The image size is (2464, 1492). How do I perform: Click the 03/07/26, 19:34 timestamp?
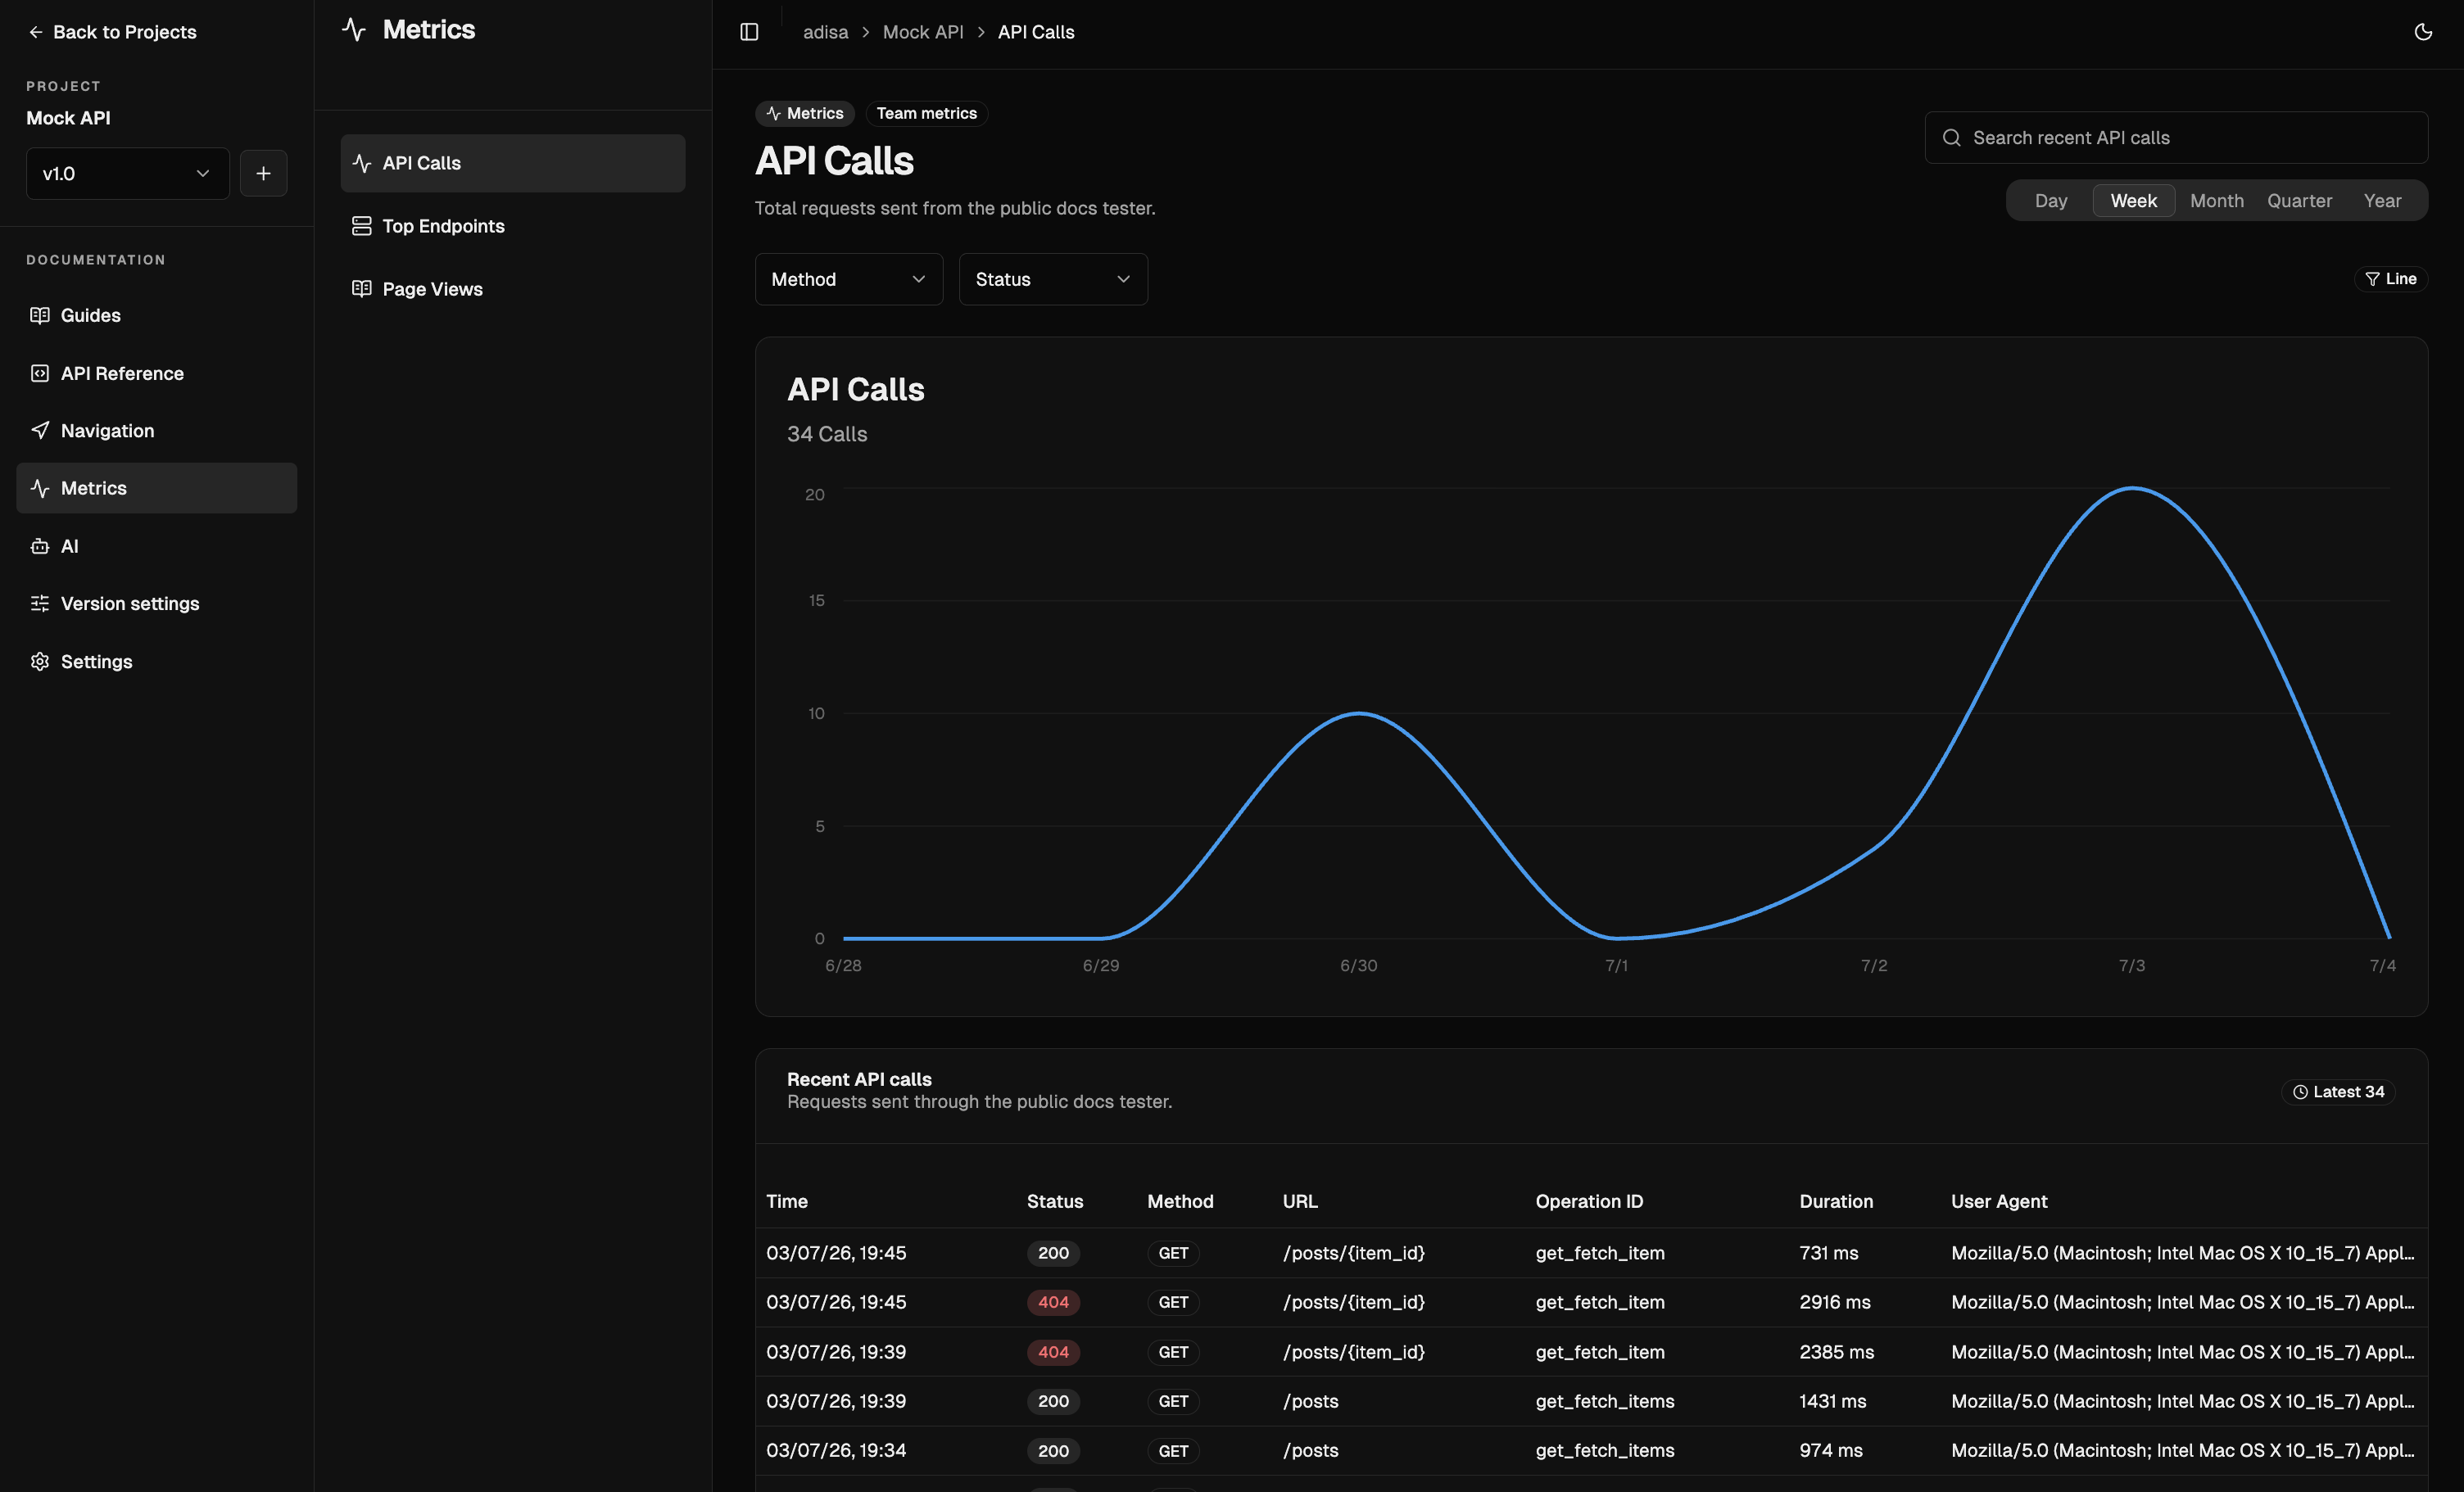[x=836, y=1450]
